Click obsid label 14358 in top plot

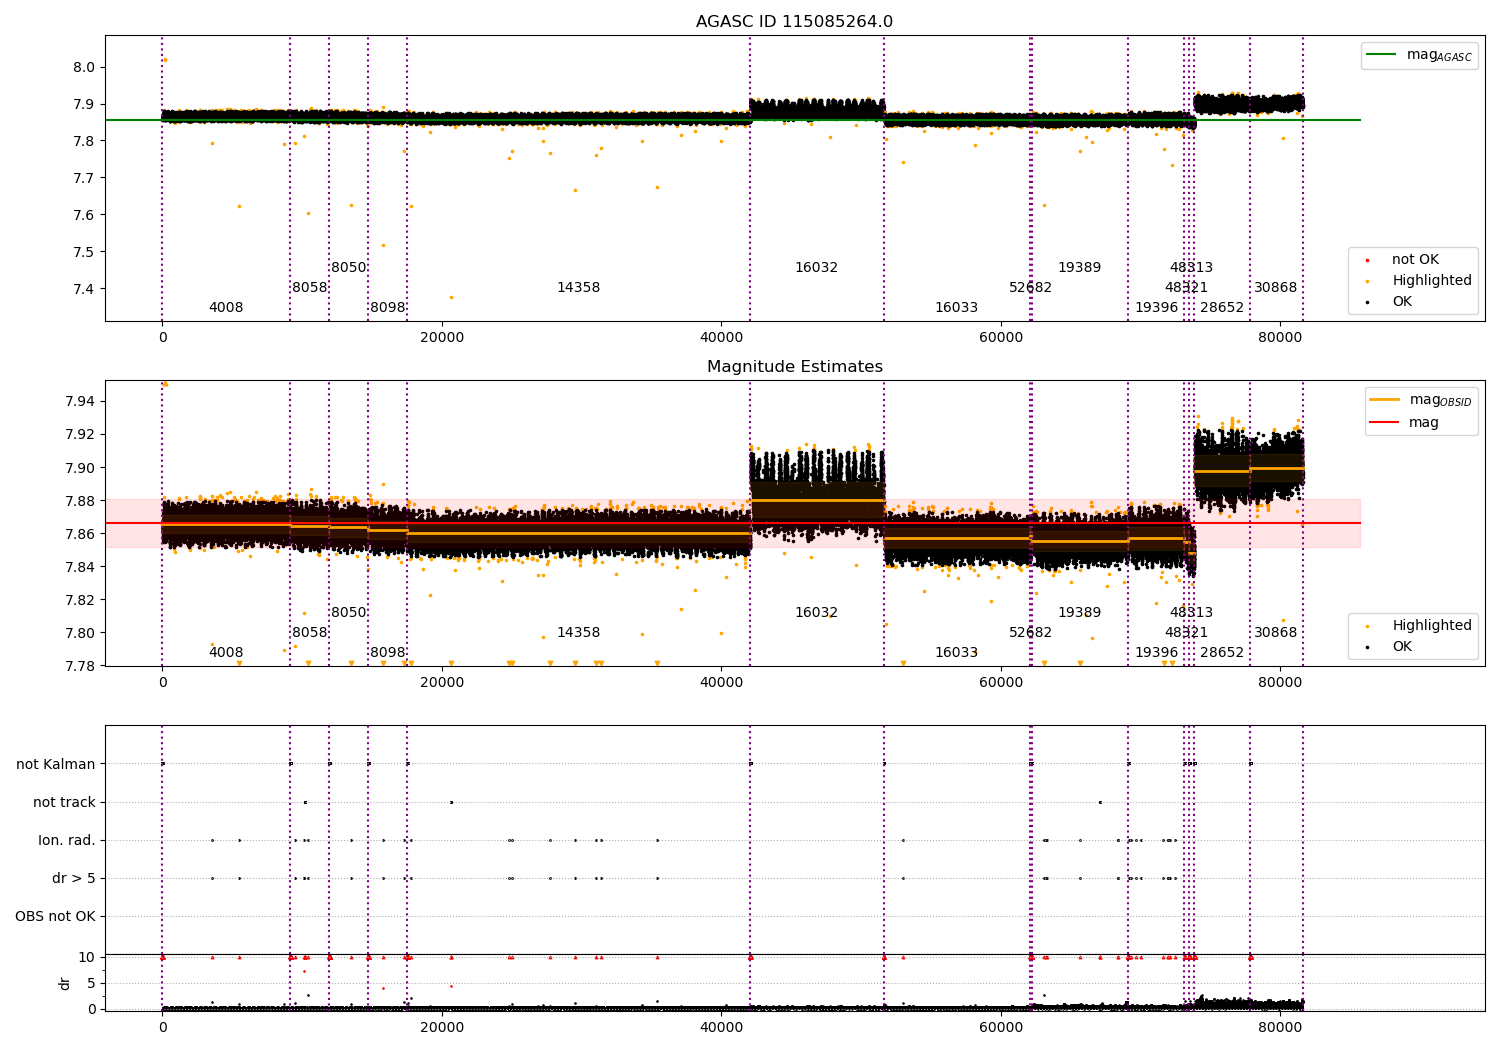pos(579,288)
